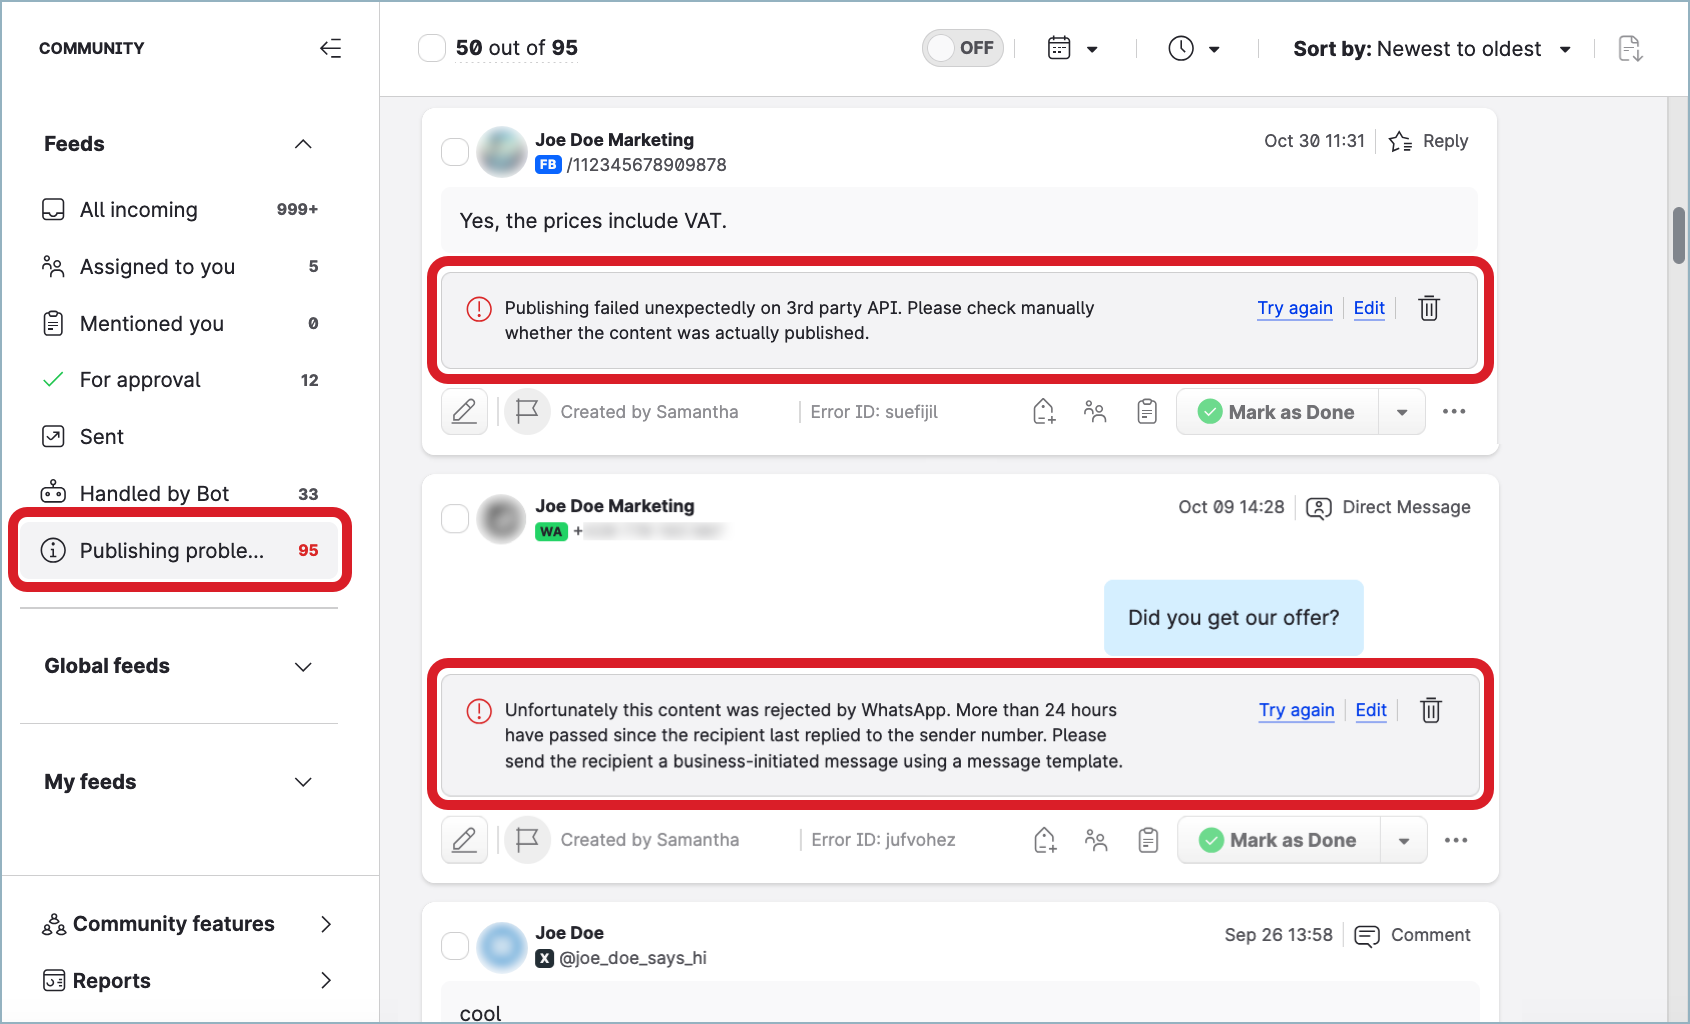1690x1024 pixels.
Task: Delete the failed Facebook publishing message
Action: click(1428, 308)
